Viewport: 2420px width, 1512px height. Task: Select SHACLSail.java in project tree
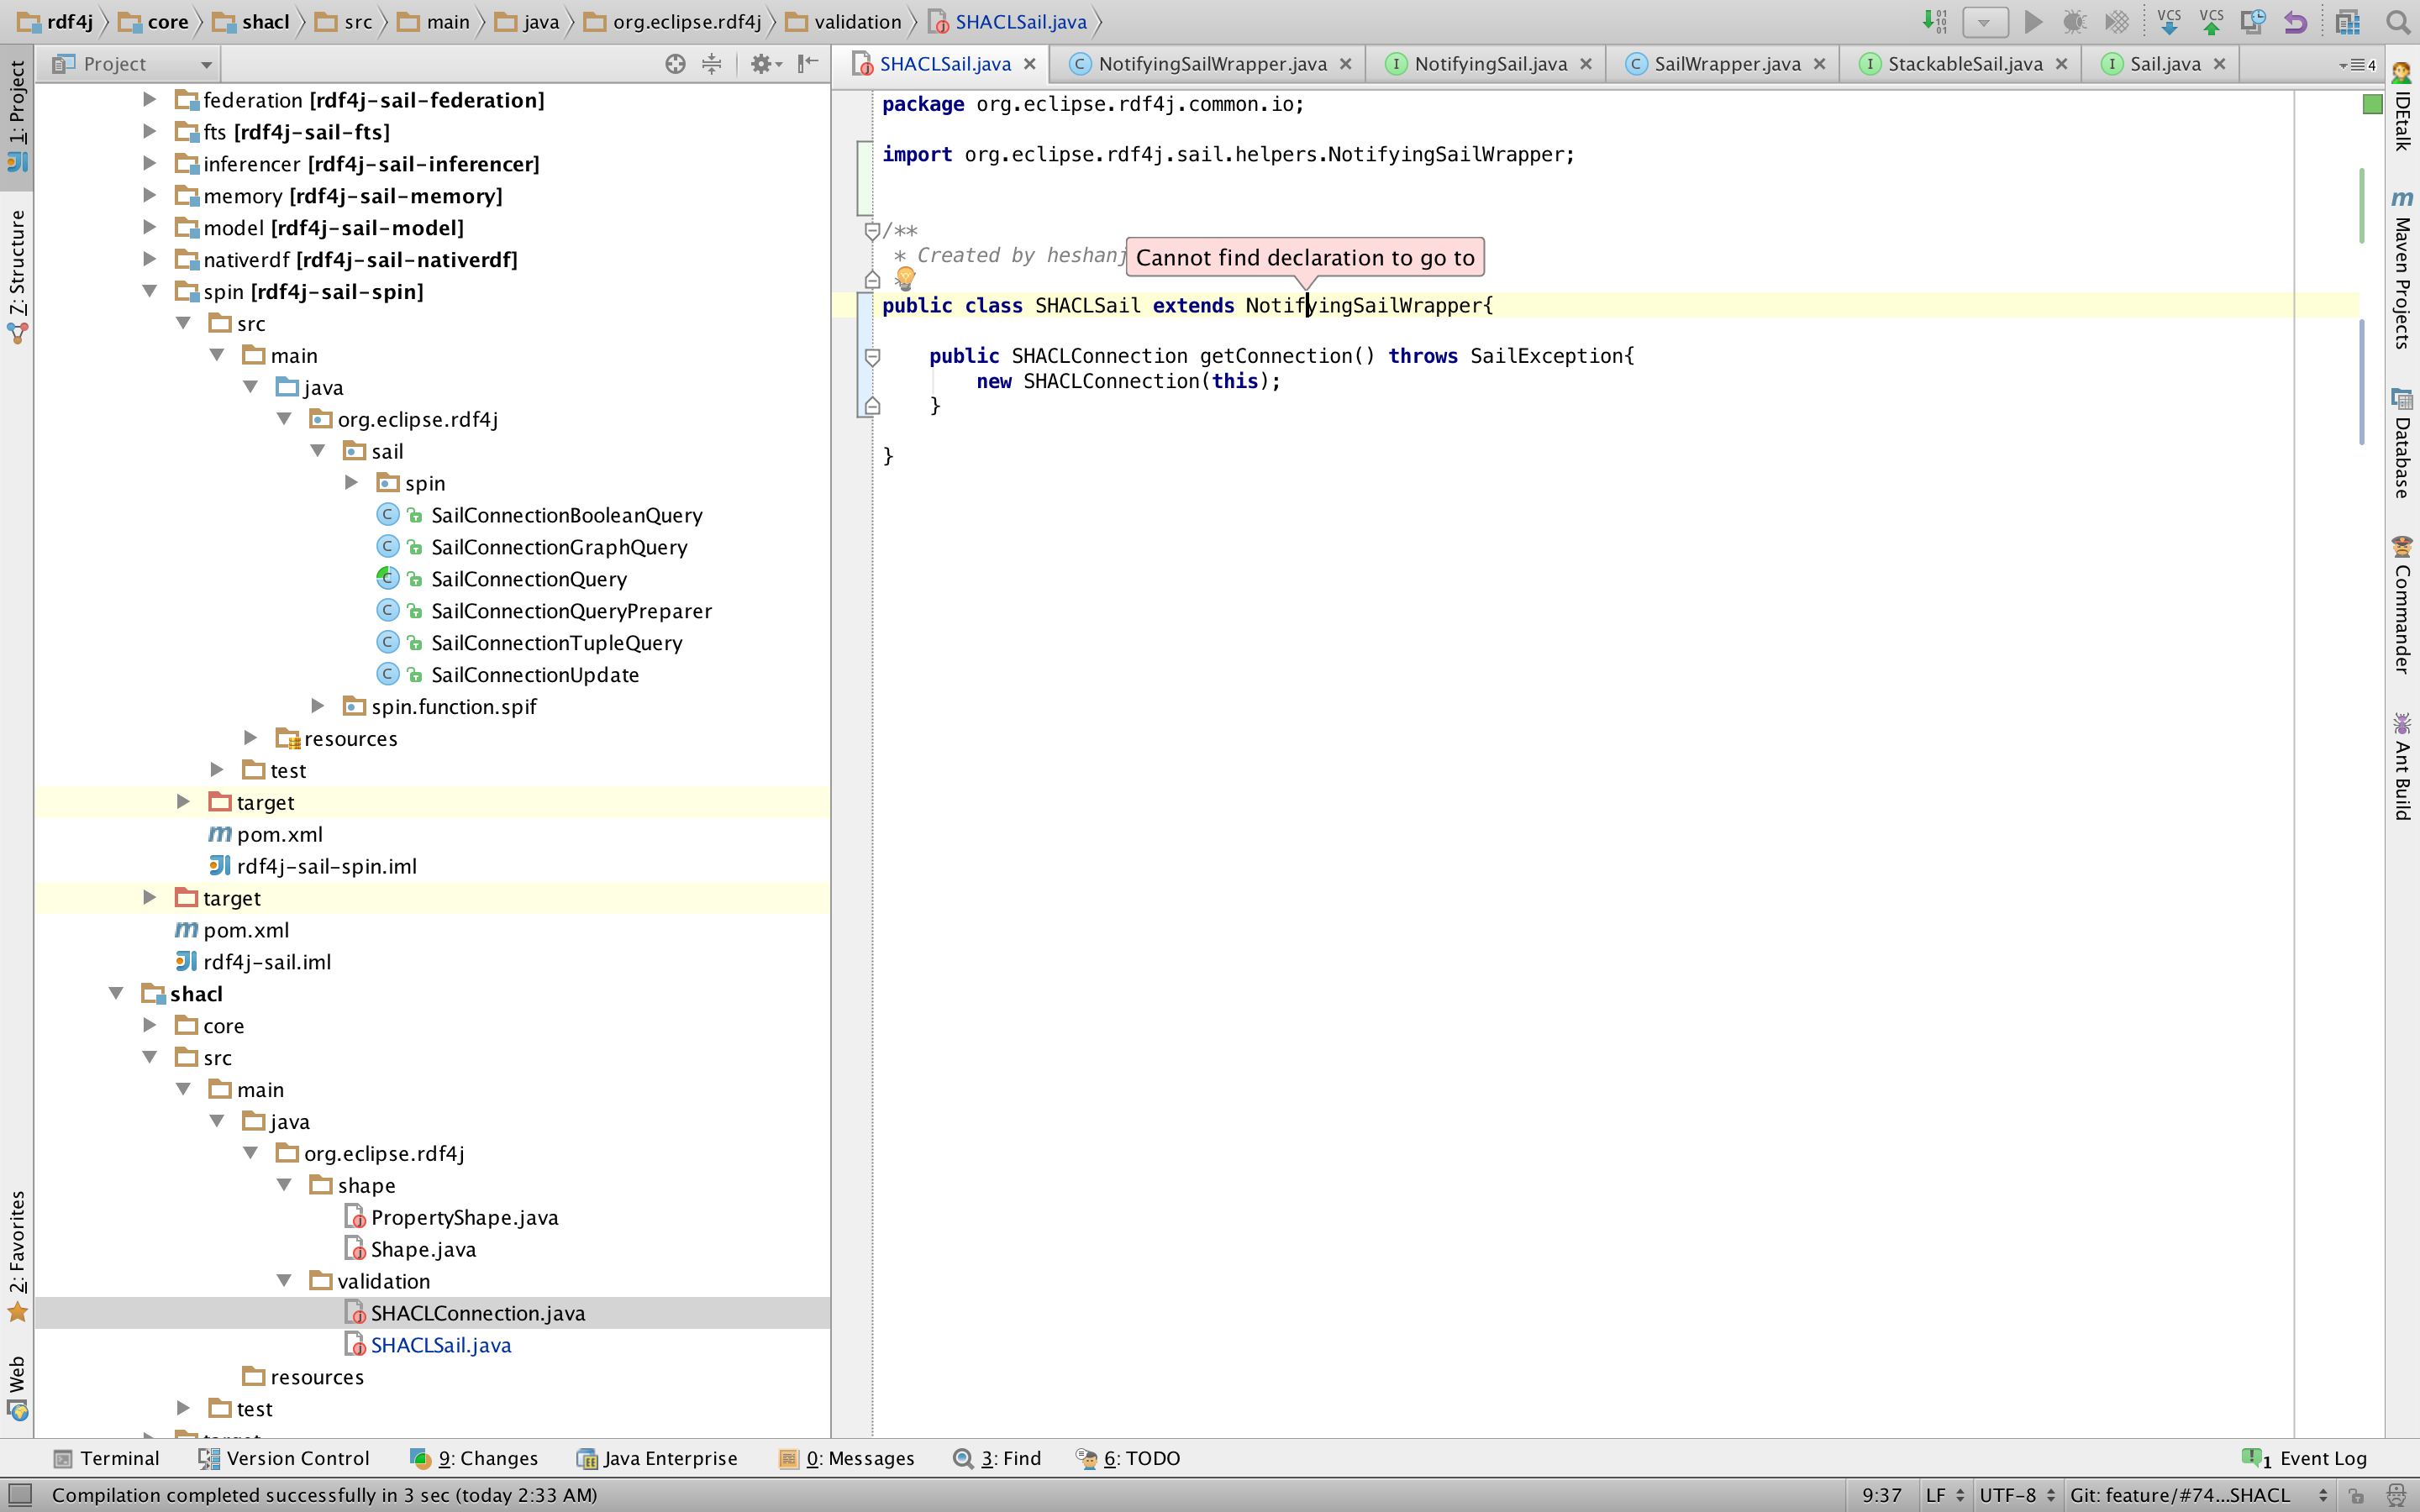click(440, 1345)
